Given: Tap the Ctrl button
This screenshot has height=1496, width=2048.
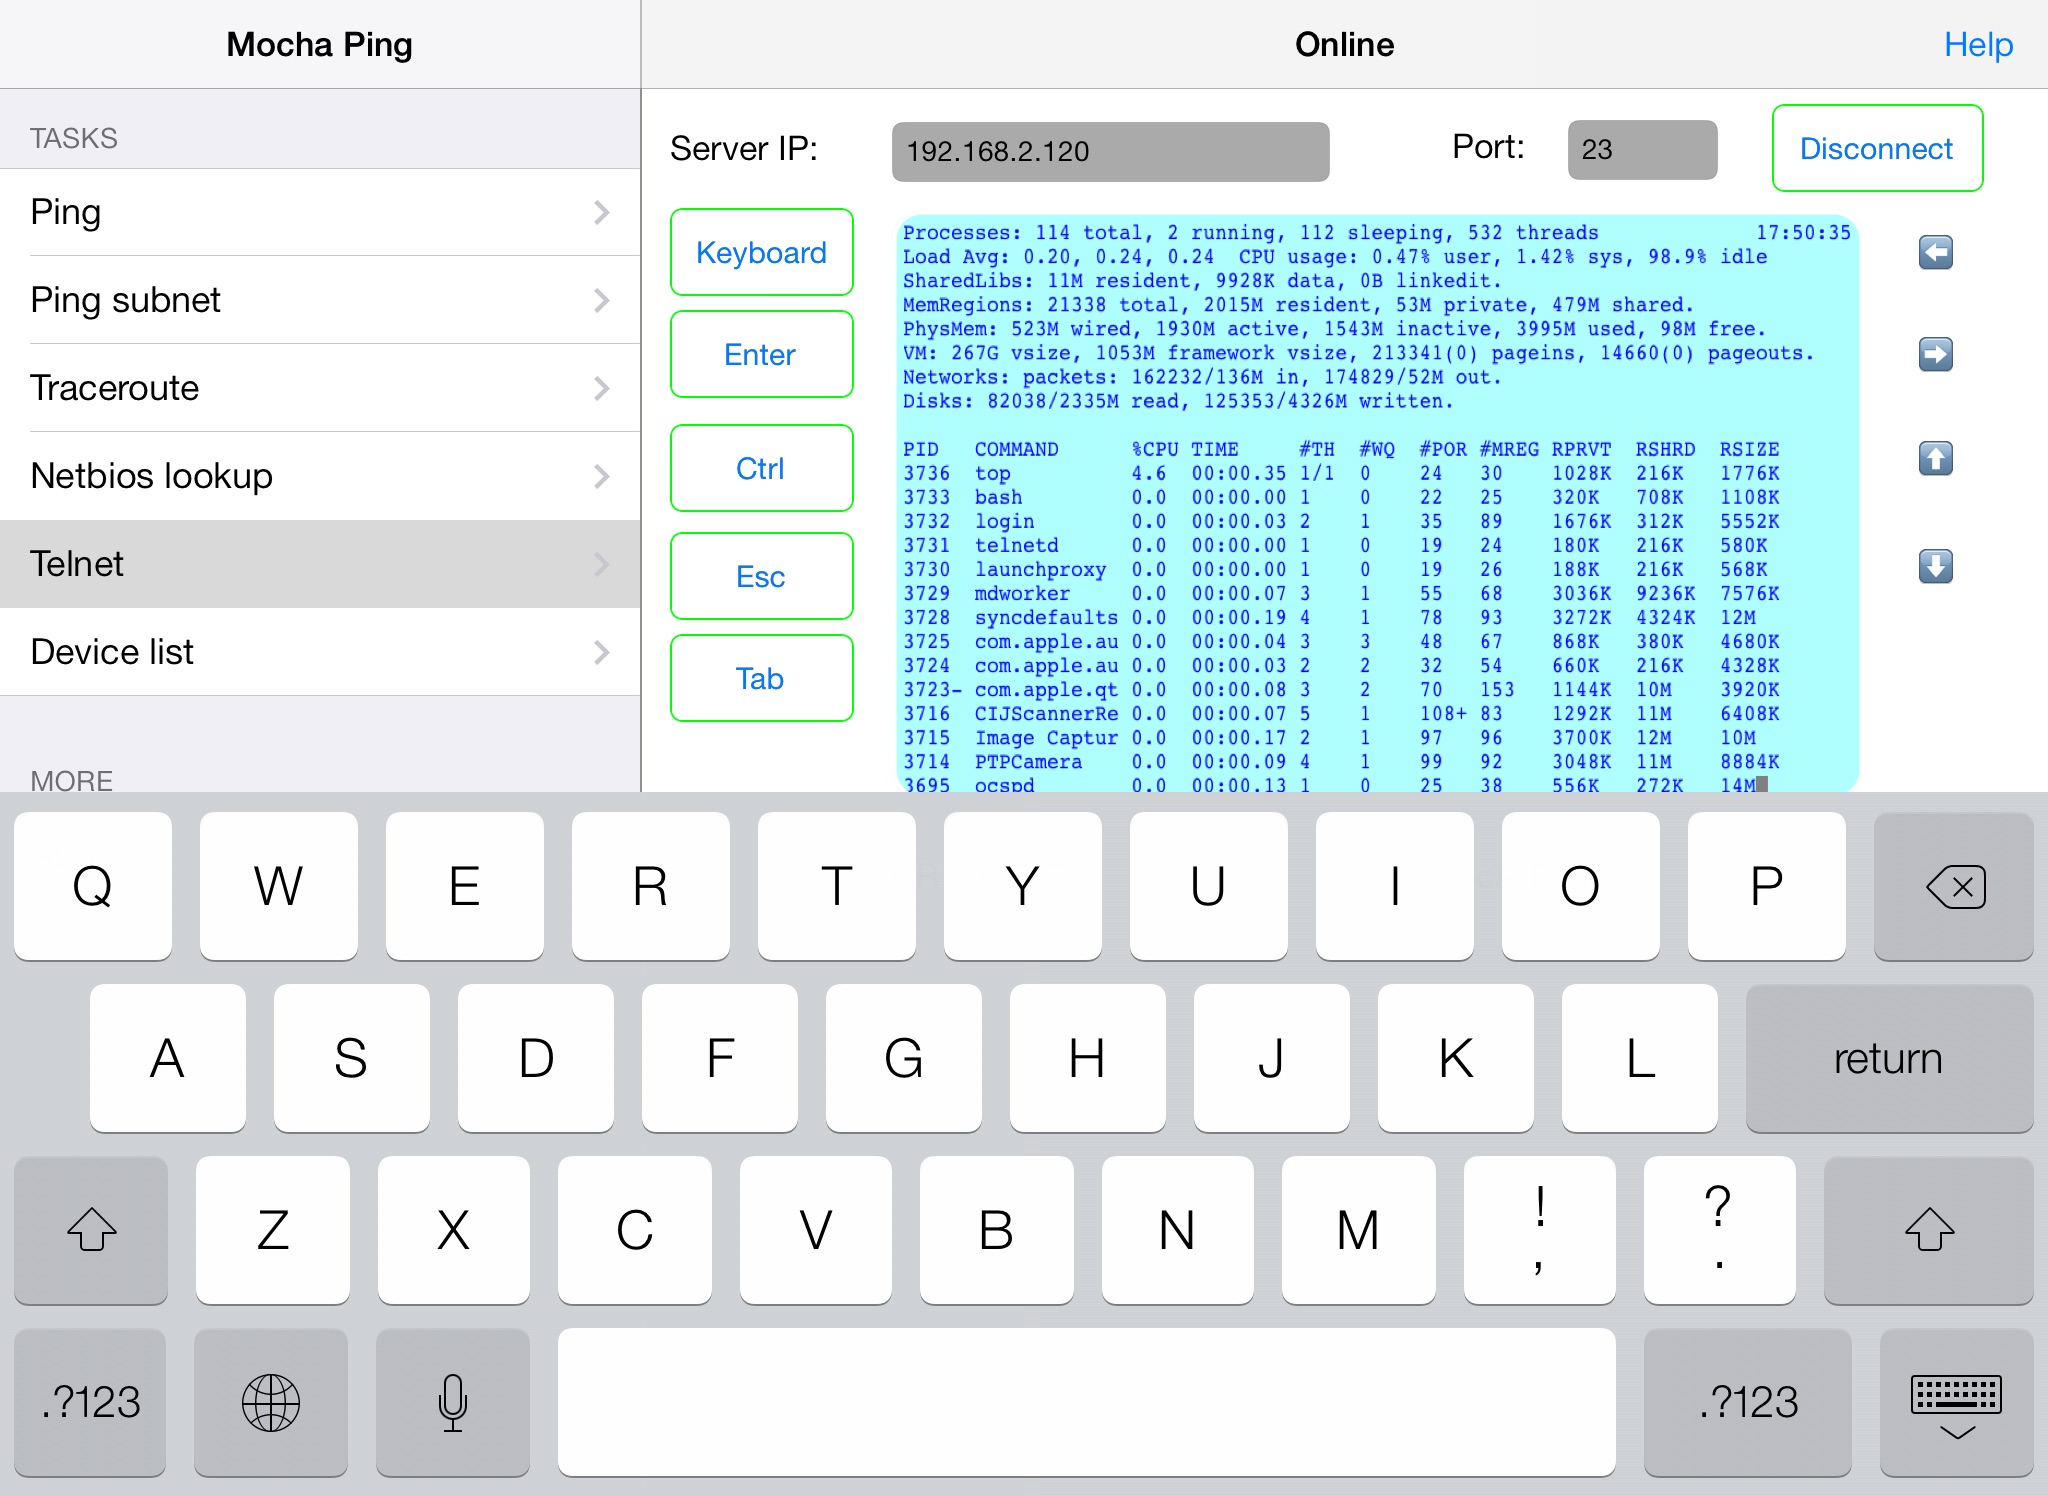Looking at the screenshot, I should (x=761, y=468).
